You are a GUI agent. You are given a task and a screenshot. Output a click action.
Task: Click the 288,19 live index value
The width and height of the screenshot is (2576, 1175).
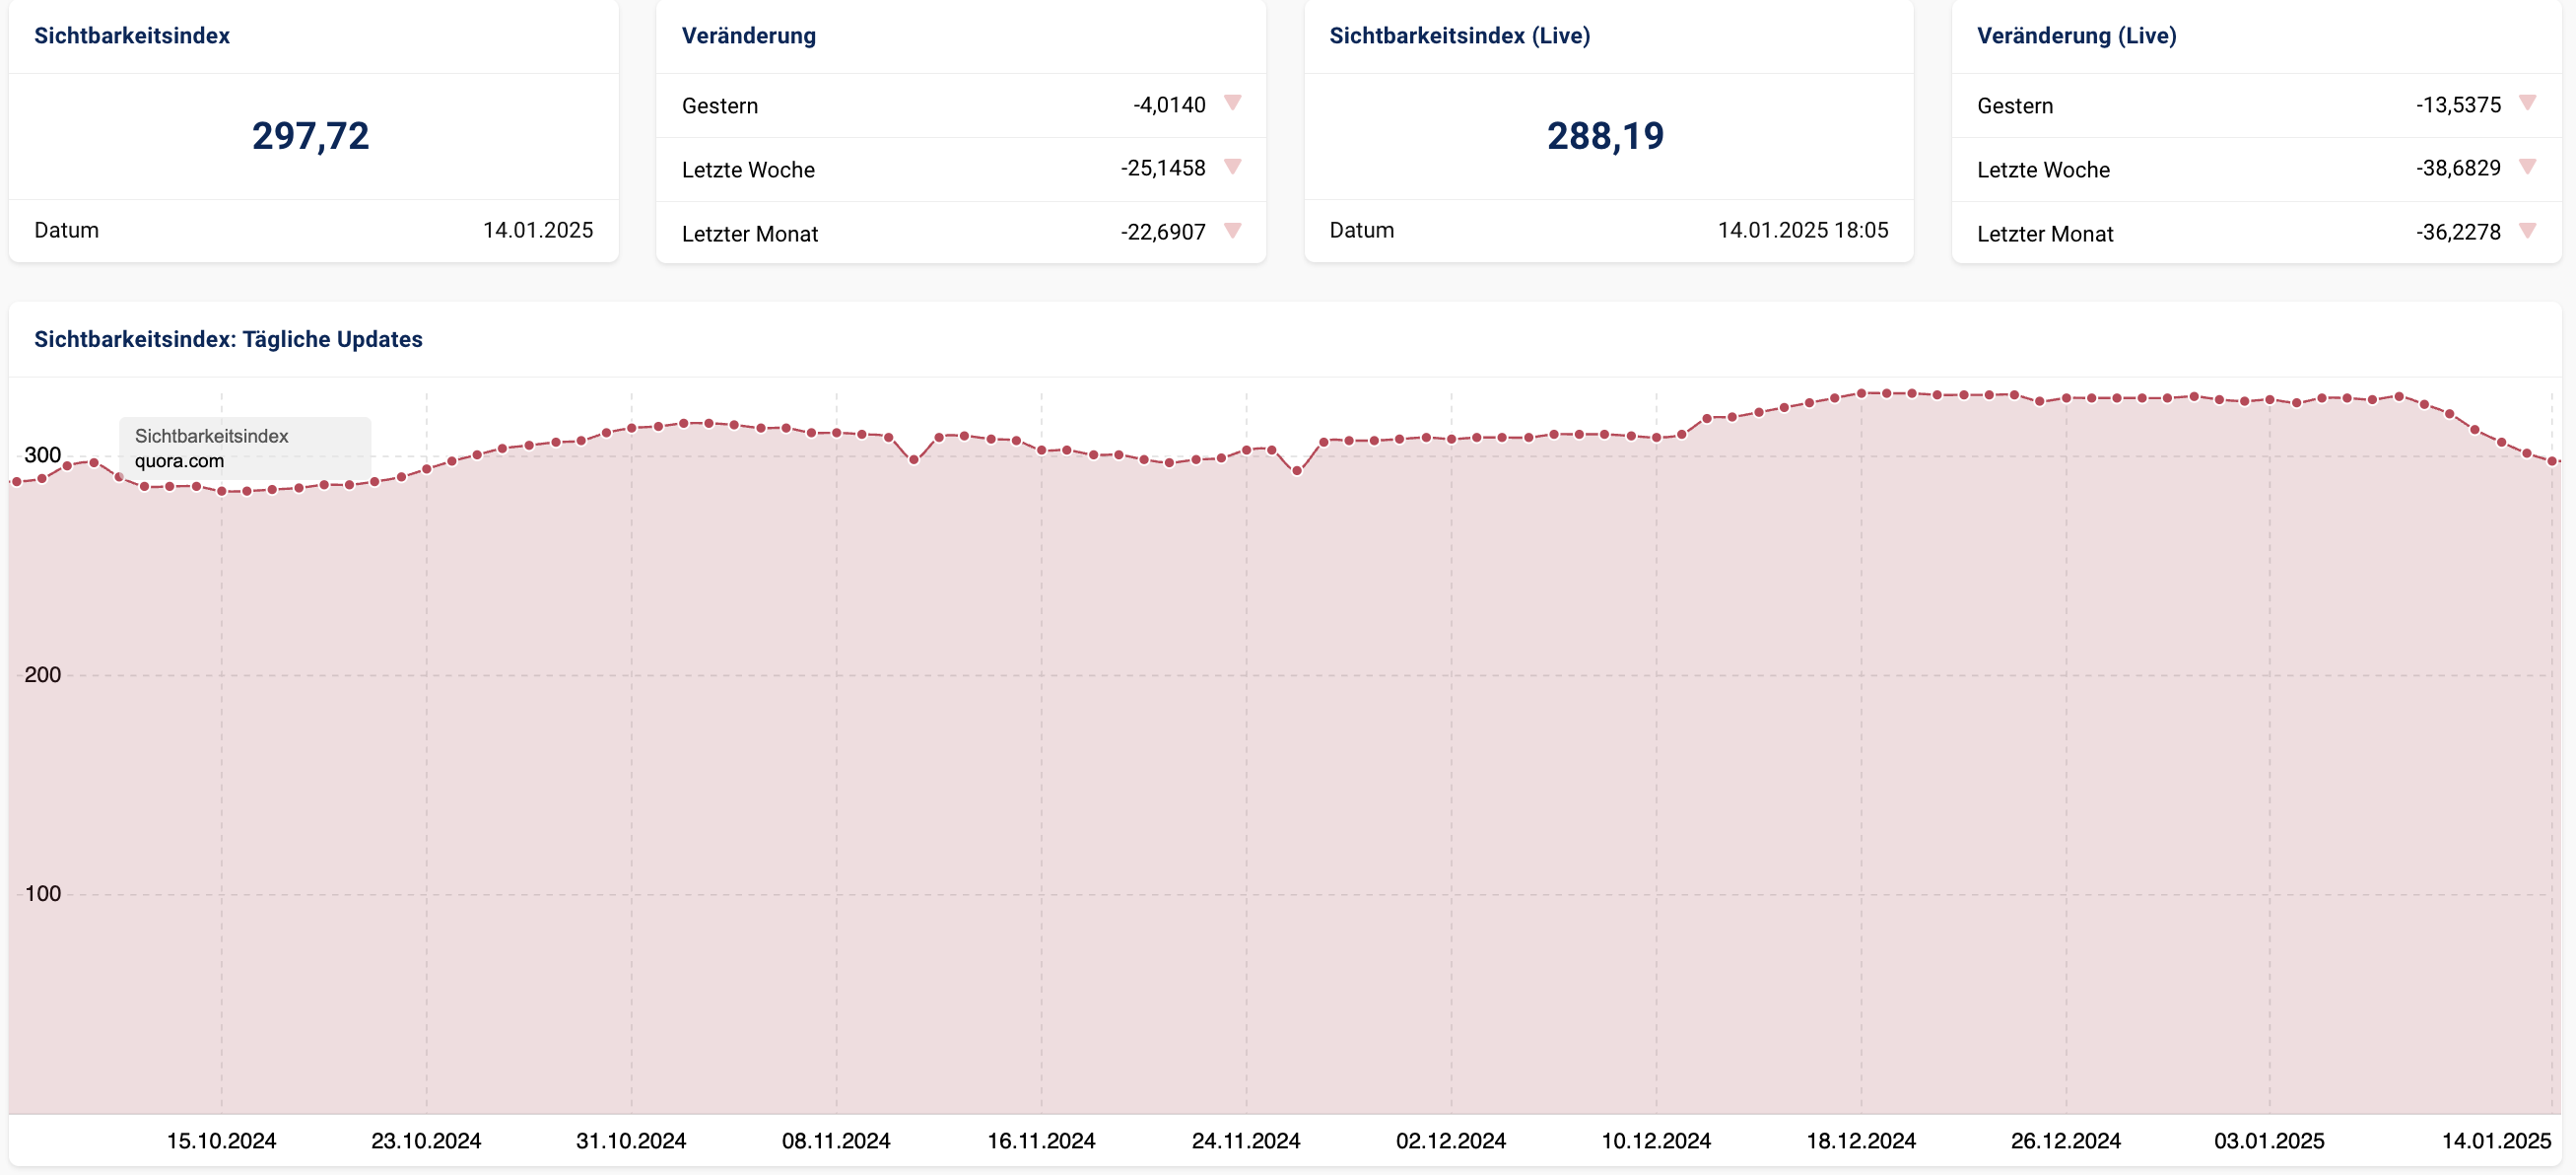tap(1605, 136)
